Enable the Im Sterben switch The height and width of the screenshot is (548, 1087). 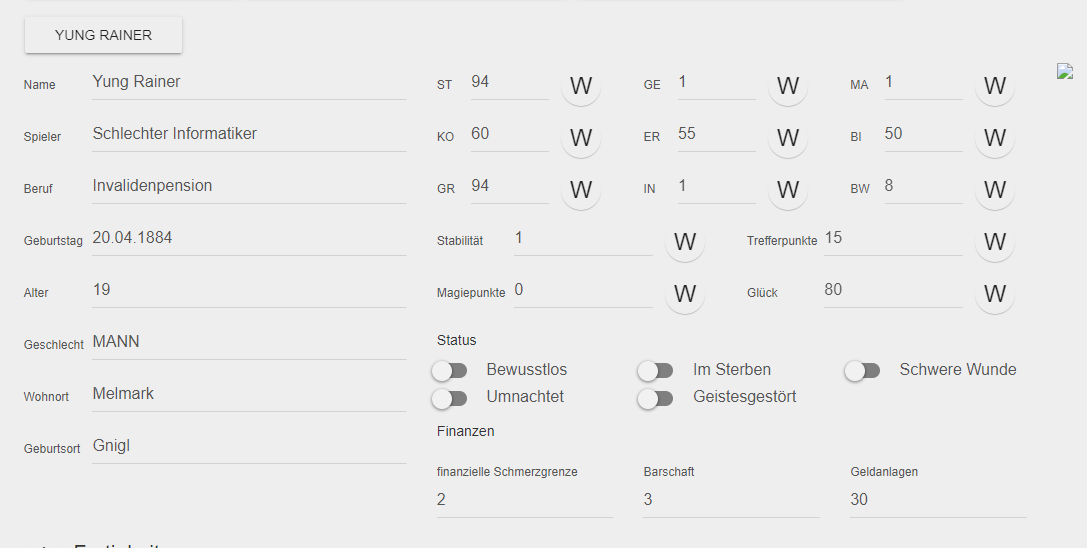point(656,370)
